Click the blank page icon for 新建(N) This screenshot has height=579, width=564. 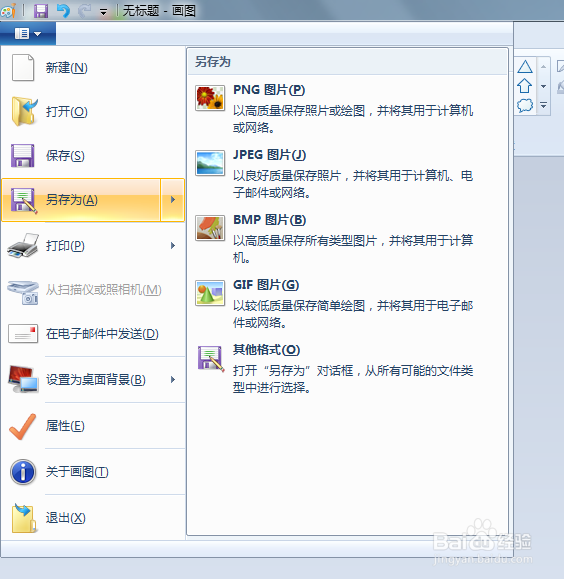(x=23, y=68)
